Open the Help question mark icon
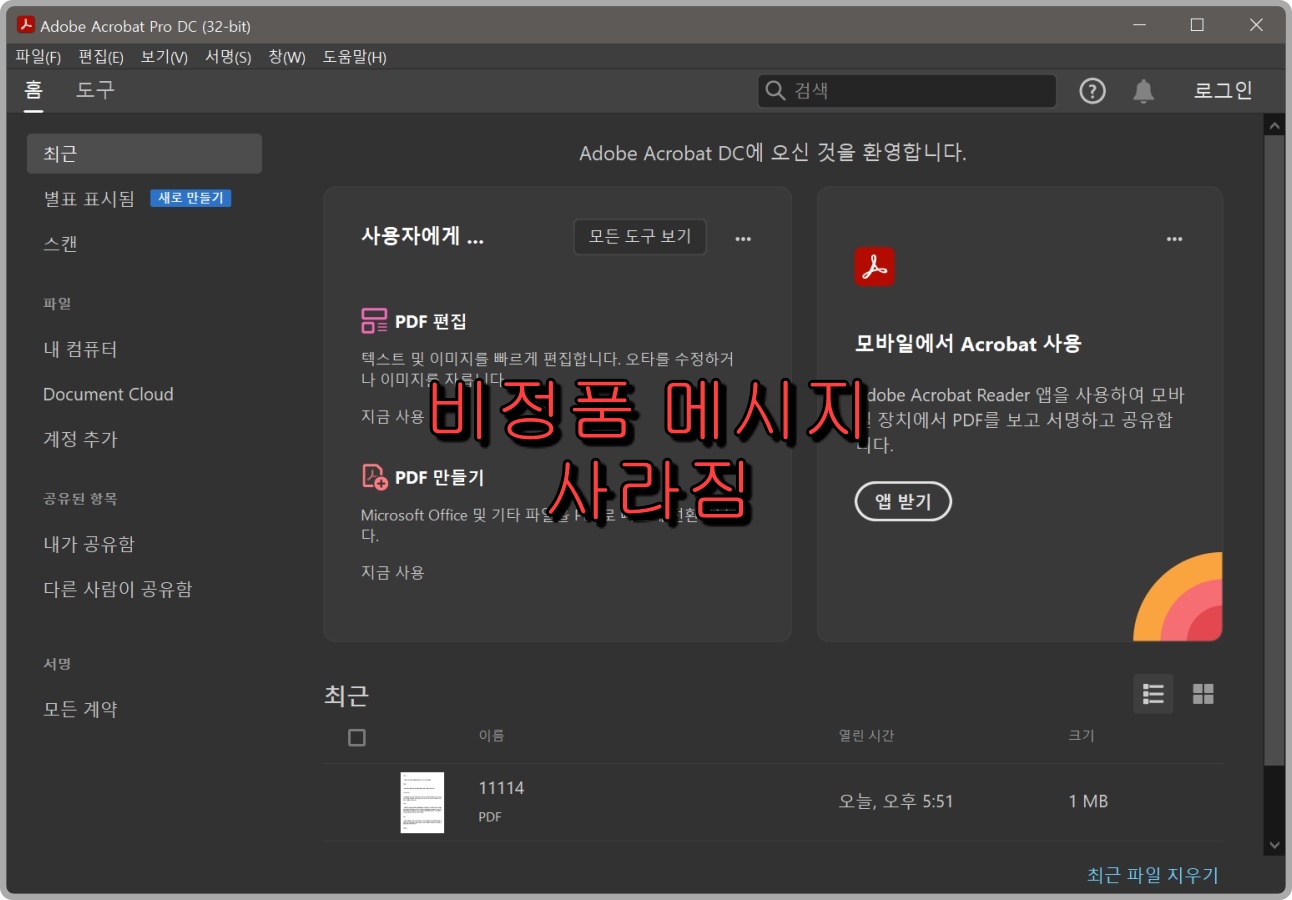The image size is (1292, 900). (x=1092, y=91)
